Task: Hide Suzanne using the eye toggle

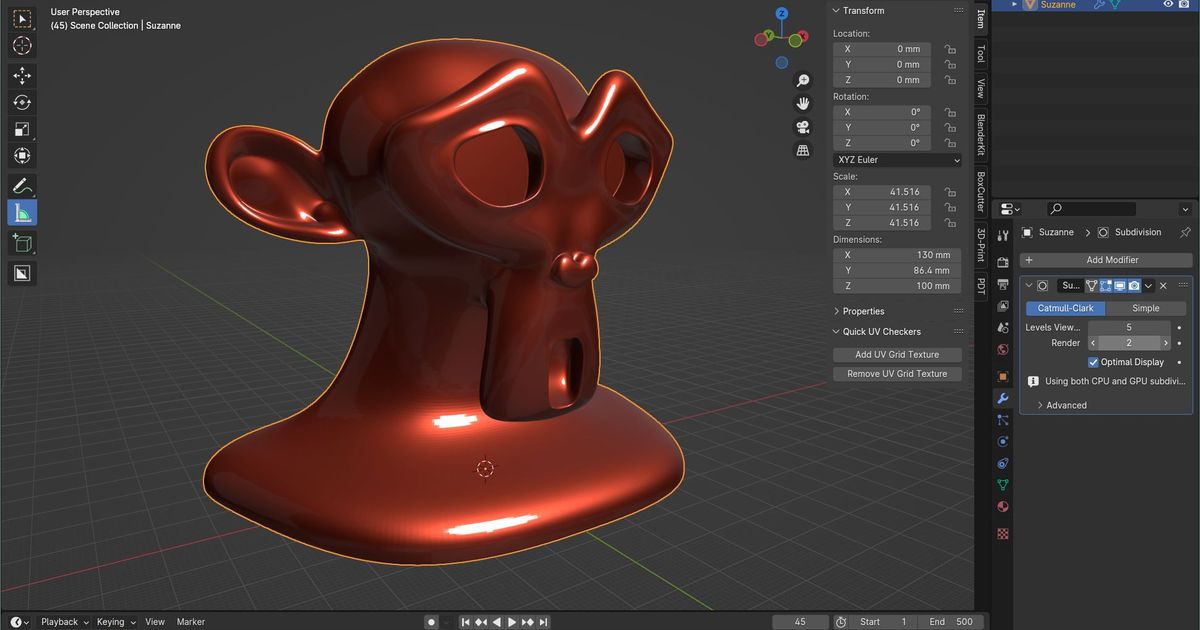Action: (1168, 4)
